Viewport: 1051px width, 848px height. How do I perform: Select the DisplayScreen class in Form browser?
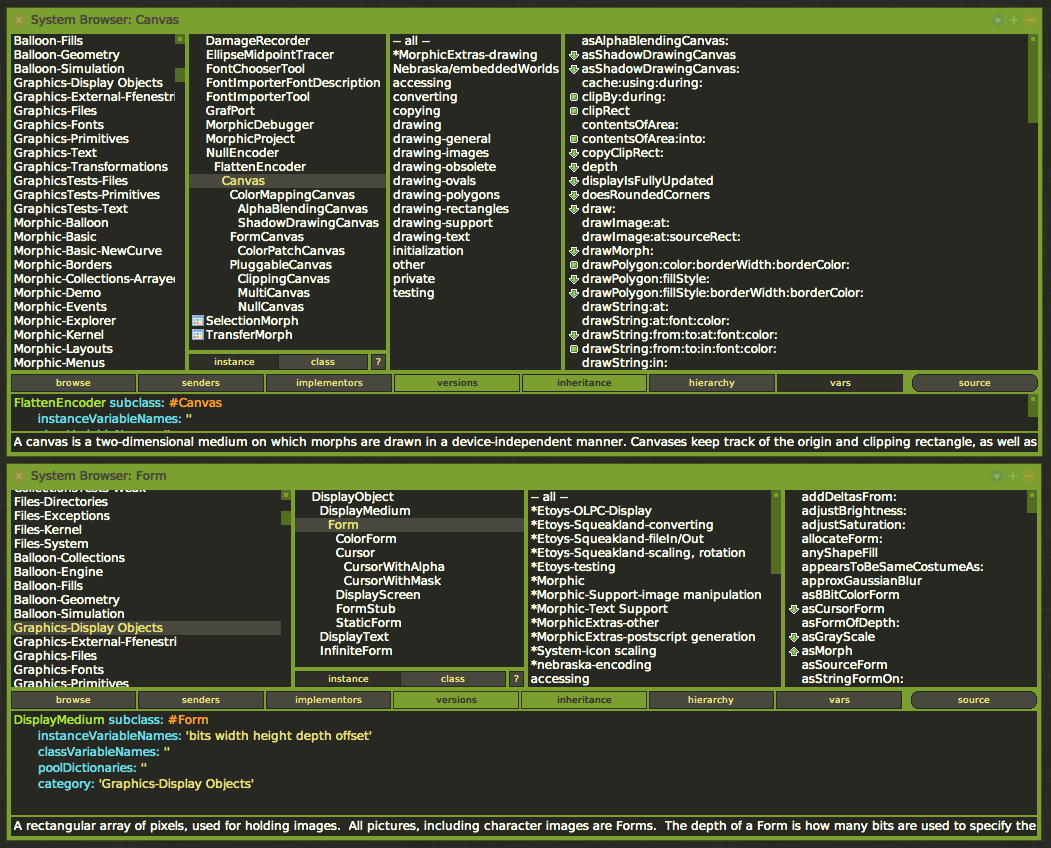point(377,595)
